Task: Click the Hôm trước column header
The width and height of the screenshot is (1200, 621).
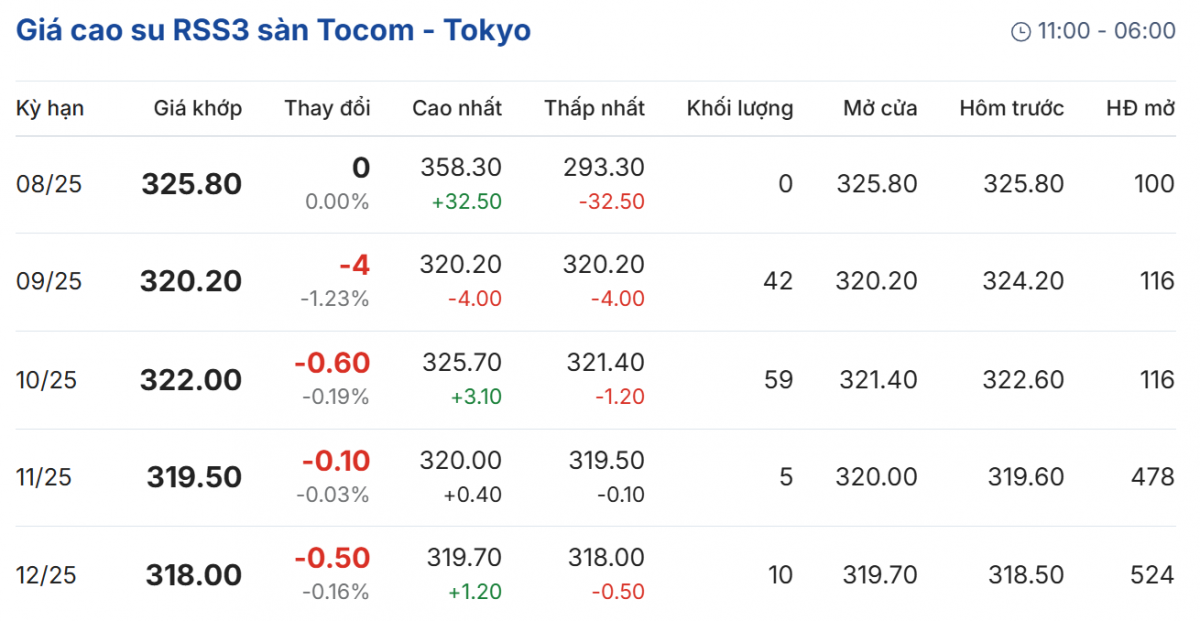Action: point(1012,108)
